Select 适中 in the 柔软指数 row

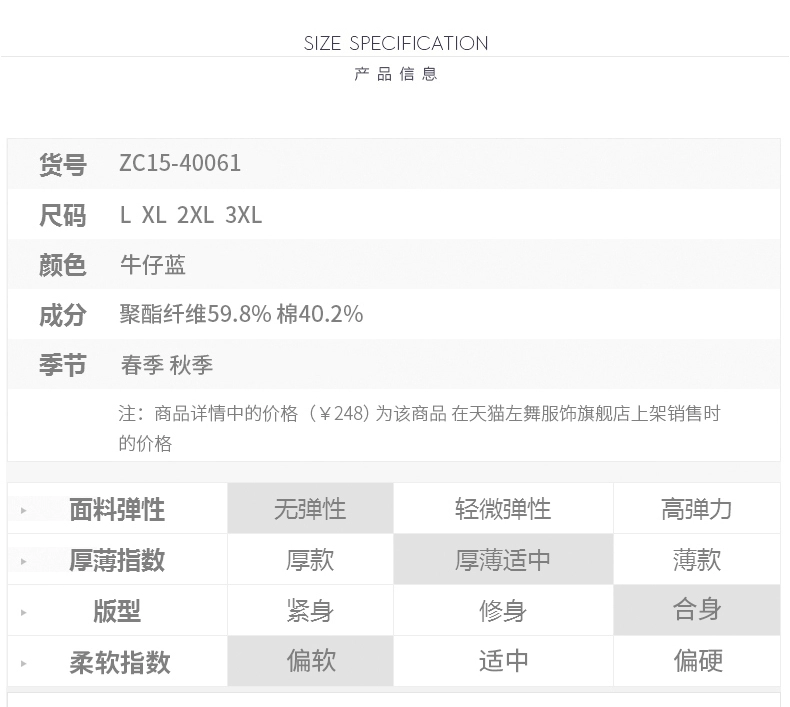click(x=503, y=661)
